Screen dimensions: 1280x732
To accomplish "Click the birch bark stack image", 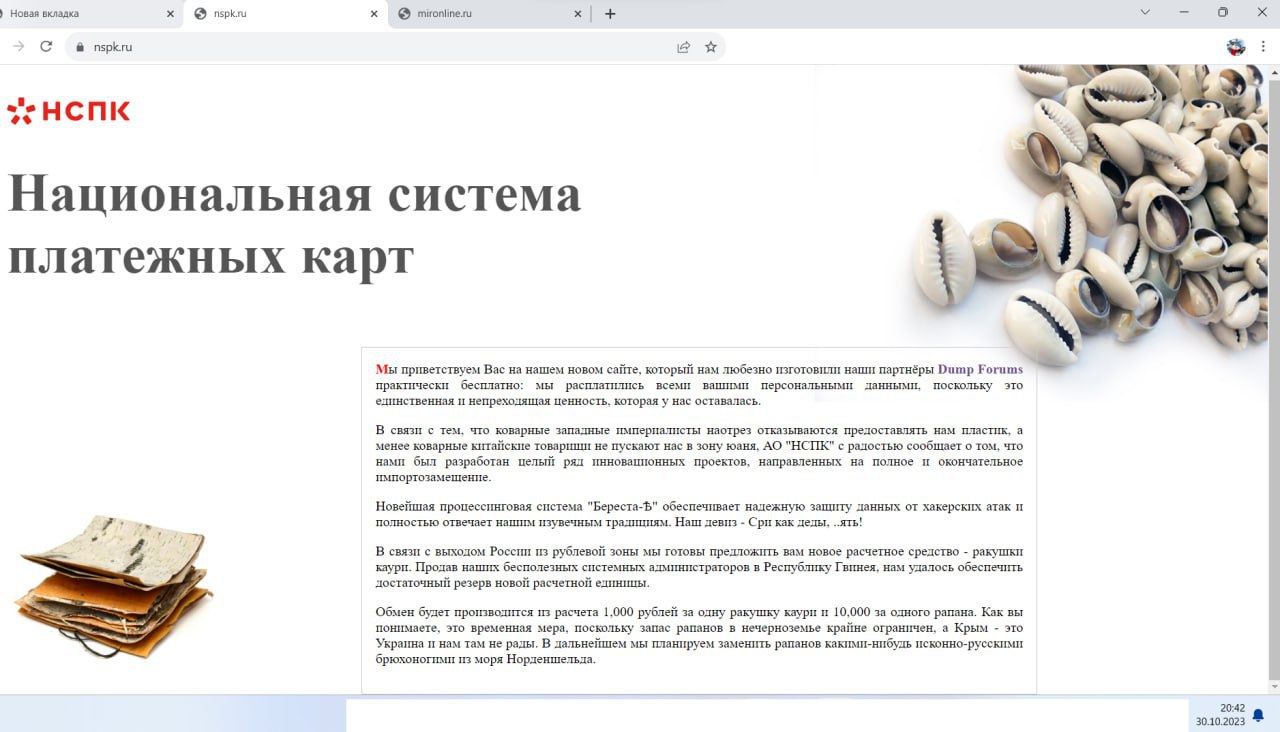I will pyautogui.click(x=112, y=585).
